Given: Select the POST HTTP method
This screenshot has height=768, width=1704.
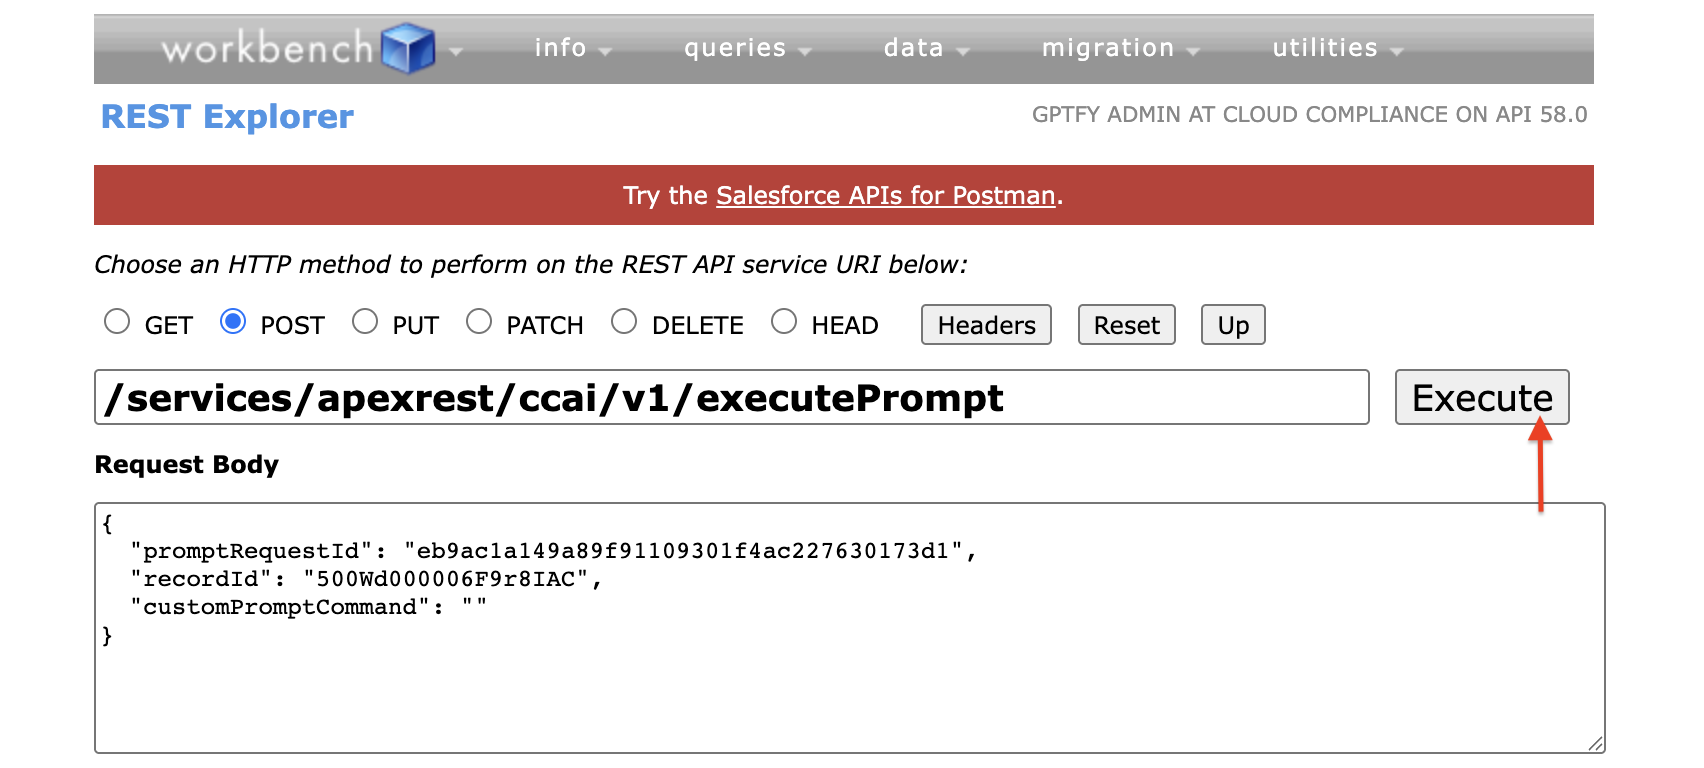Looking at the screenshot, I should click(233, 322).
